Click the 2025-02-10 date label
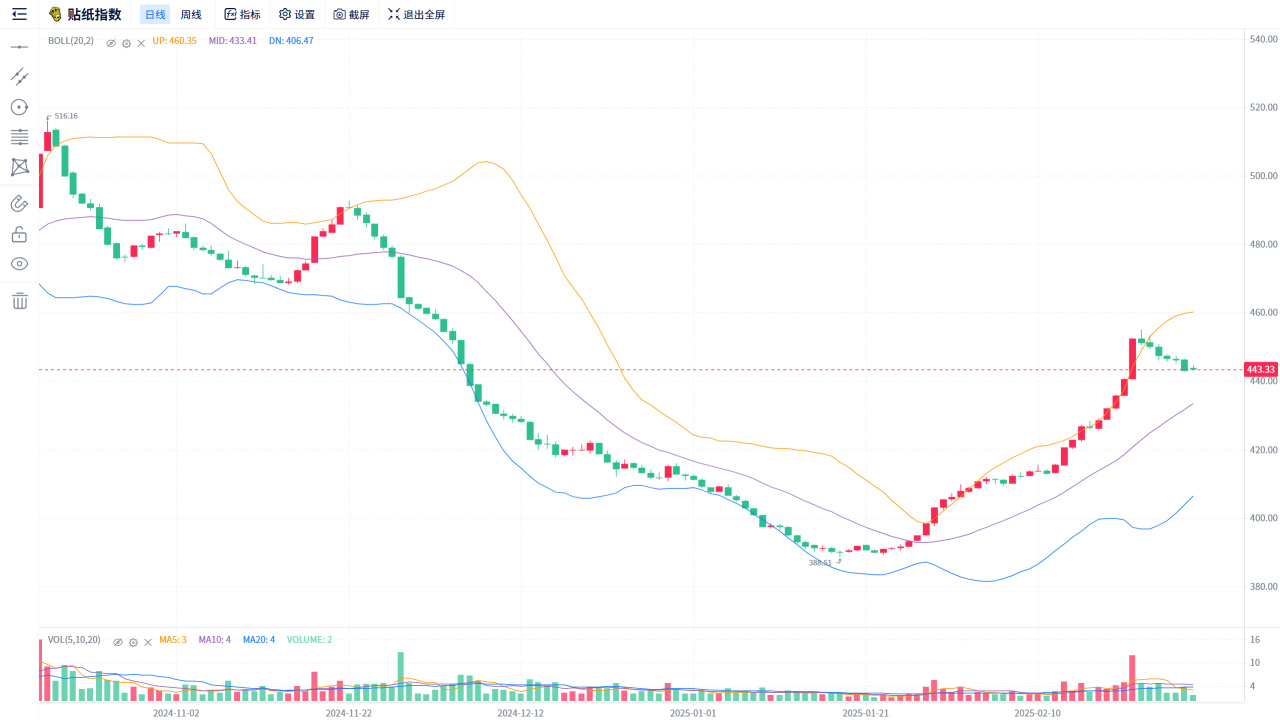Image resolution: width=1280 pixels, height=720 pixels. pos(1038,713)
